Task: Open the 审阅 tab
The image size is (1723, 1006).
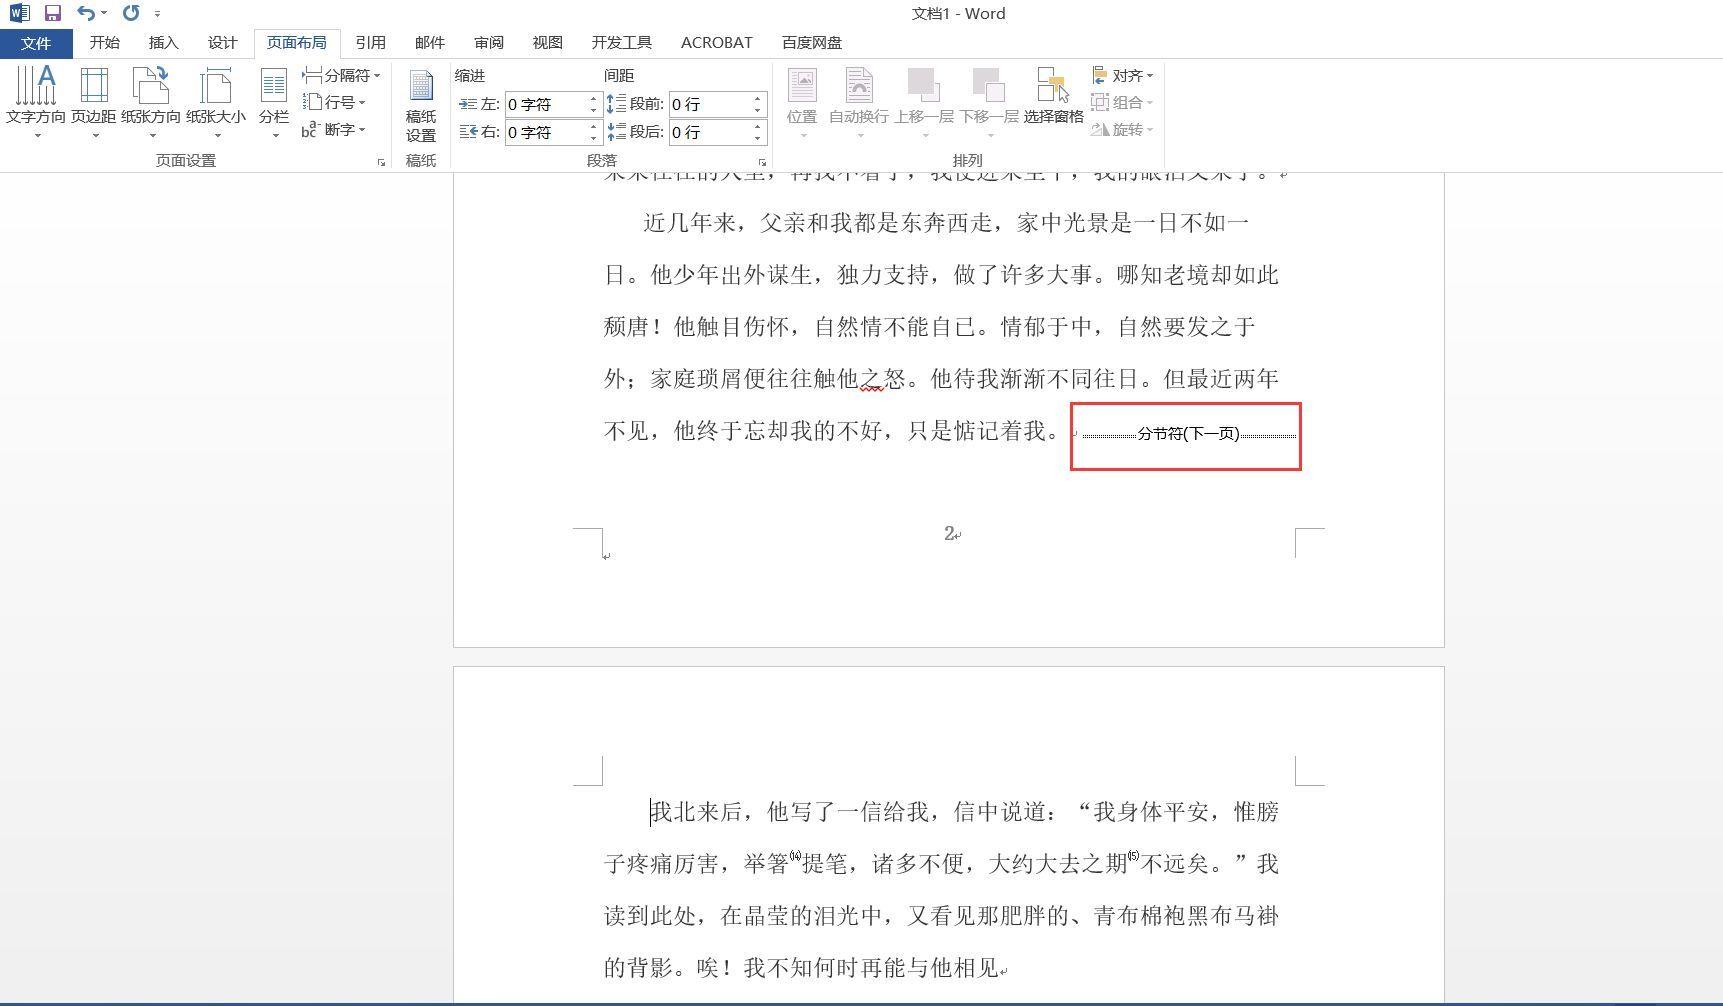Action: tap(489, 43)
